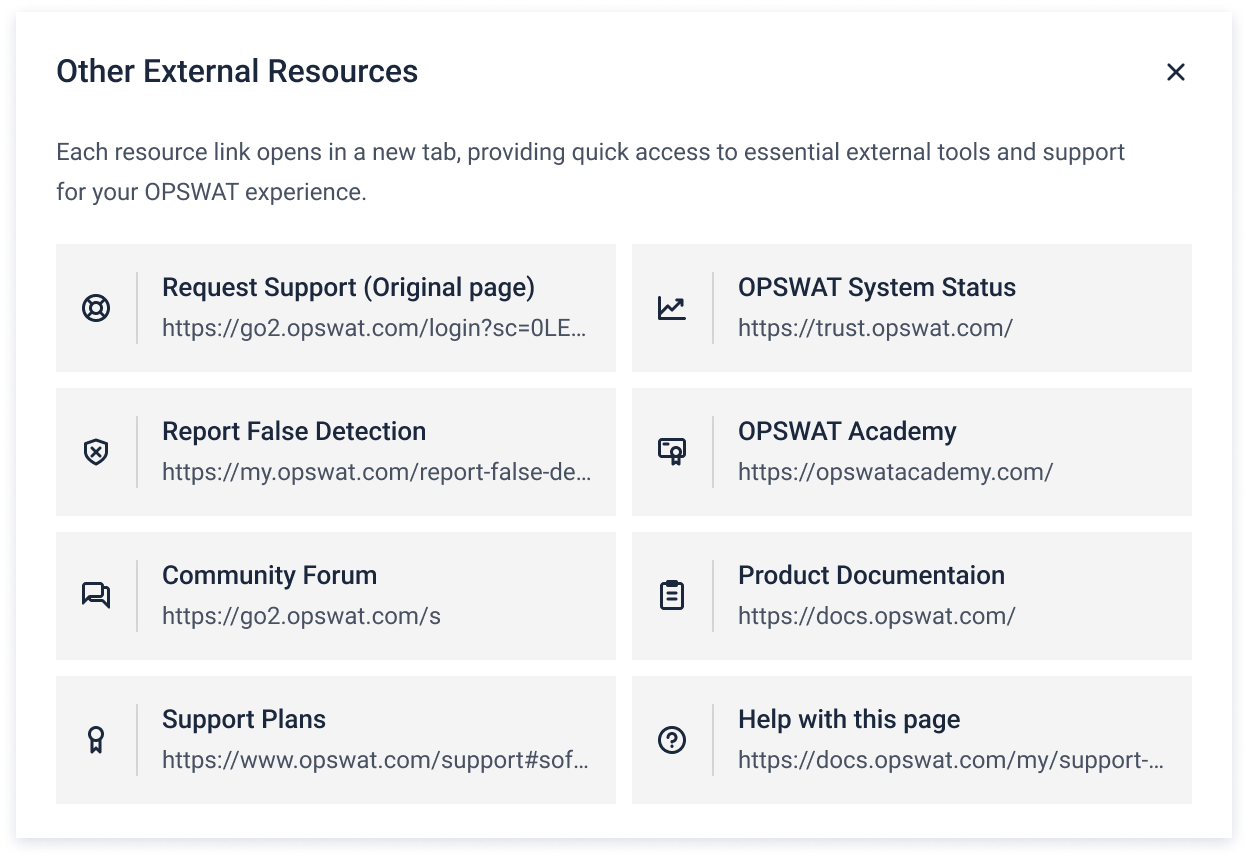Click the Support Plans title
This screenshot has width=1248, height=858.
pyautogui.click(x=244, y=720)
